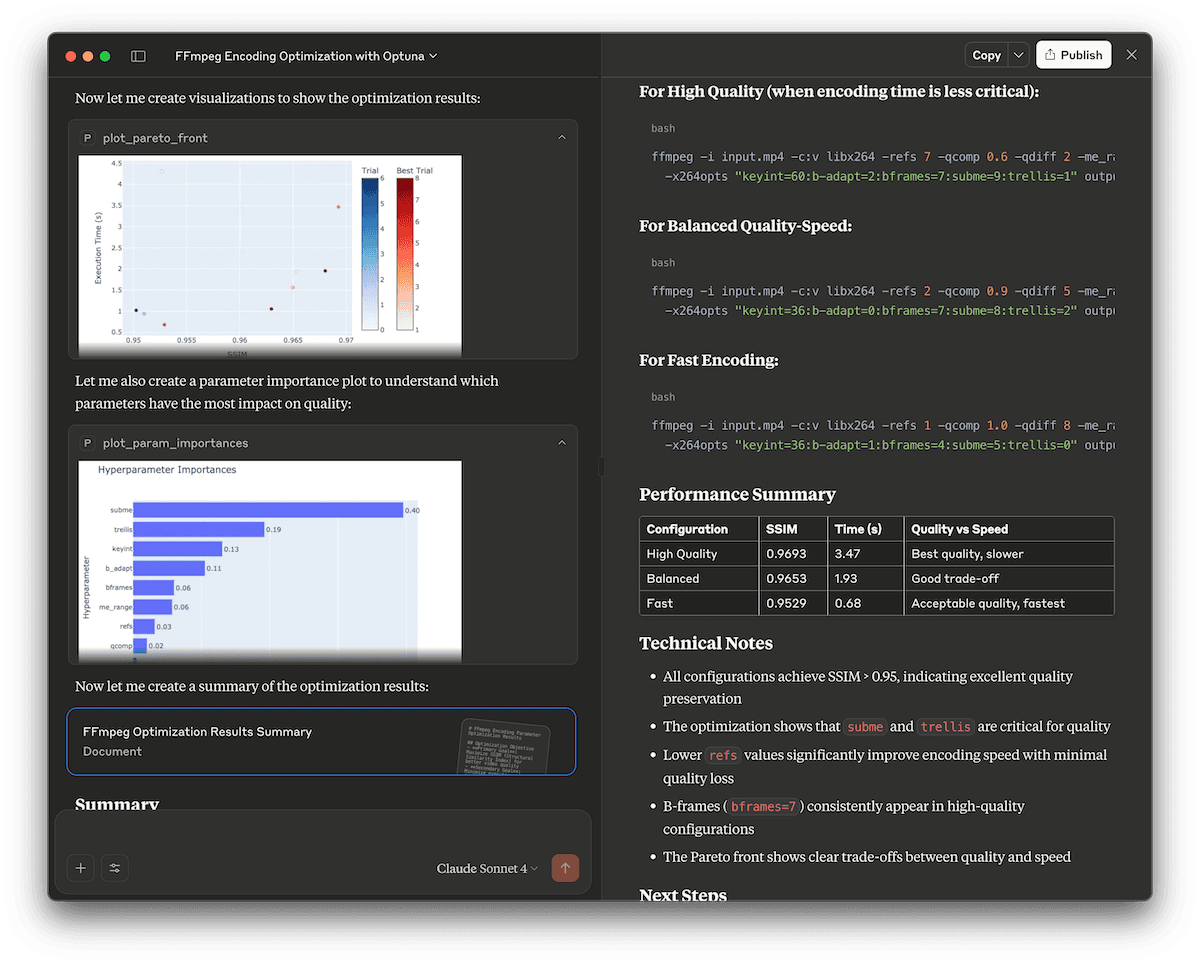Click the plus attachment icon
The width and height of the screenshot is (1200, 964).
81,868
